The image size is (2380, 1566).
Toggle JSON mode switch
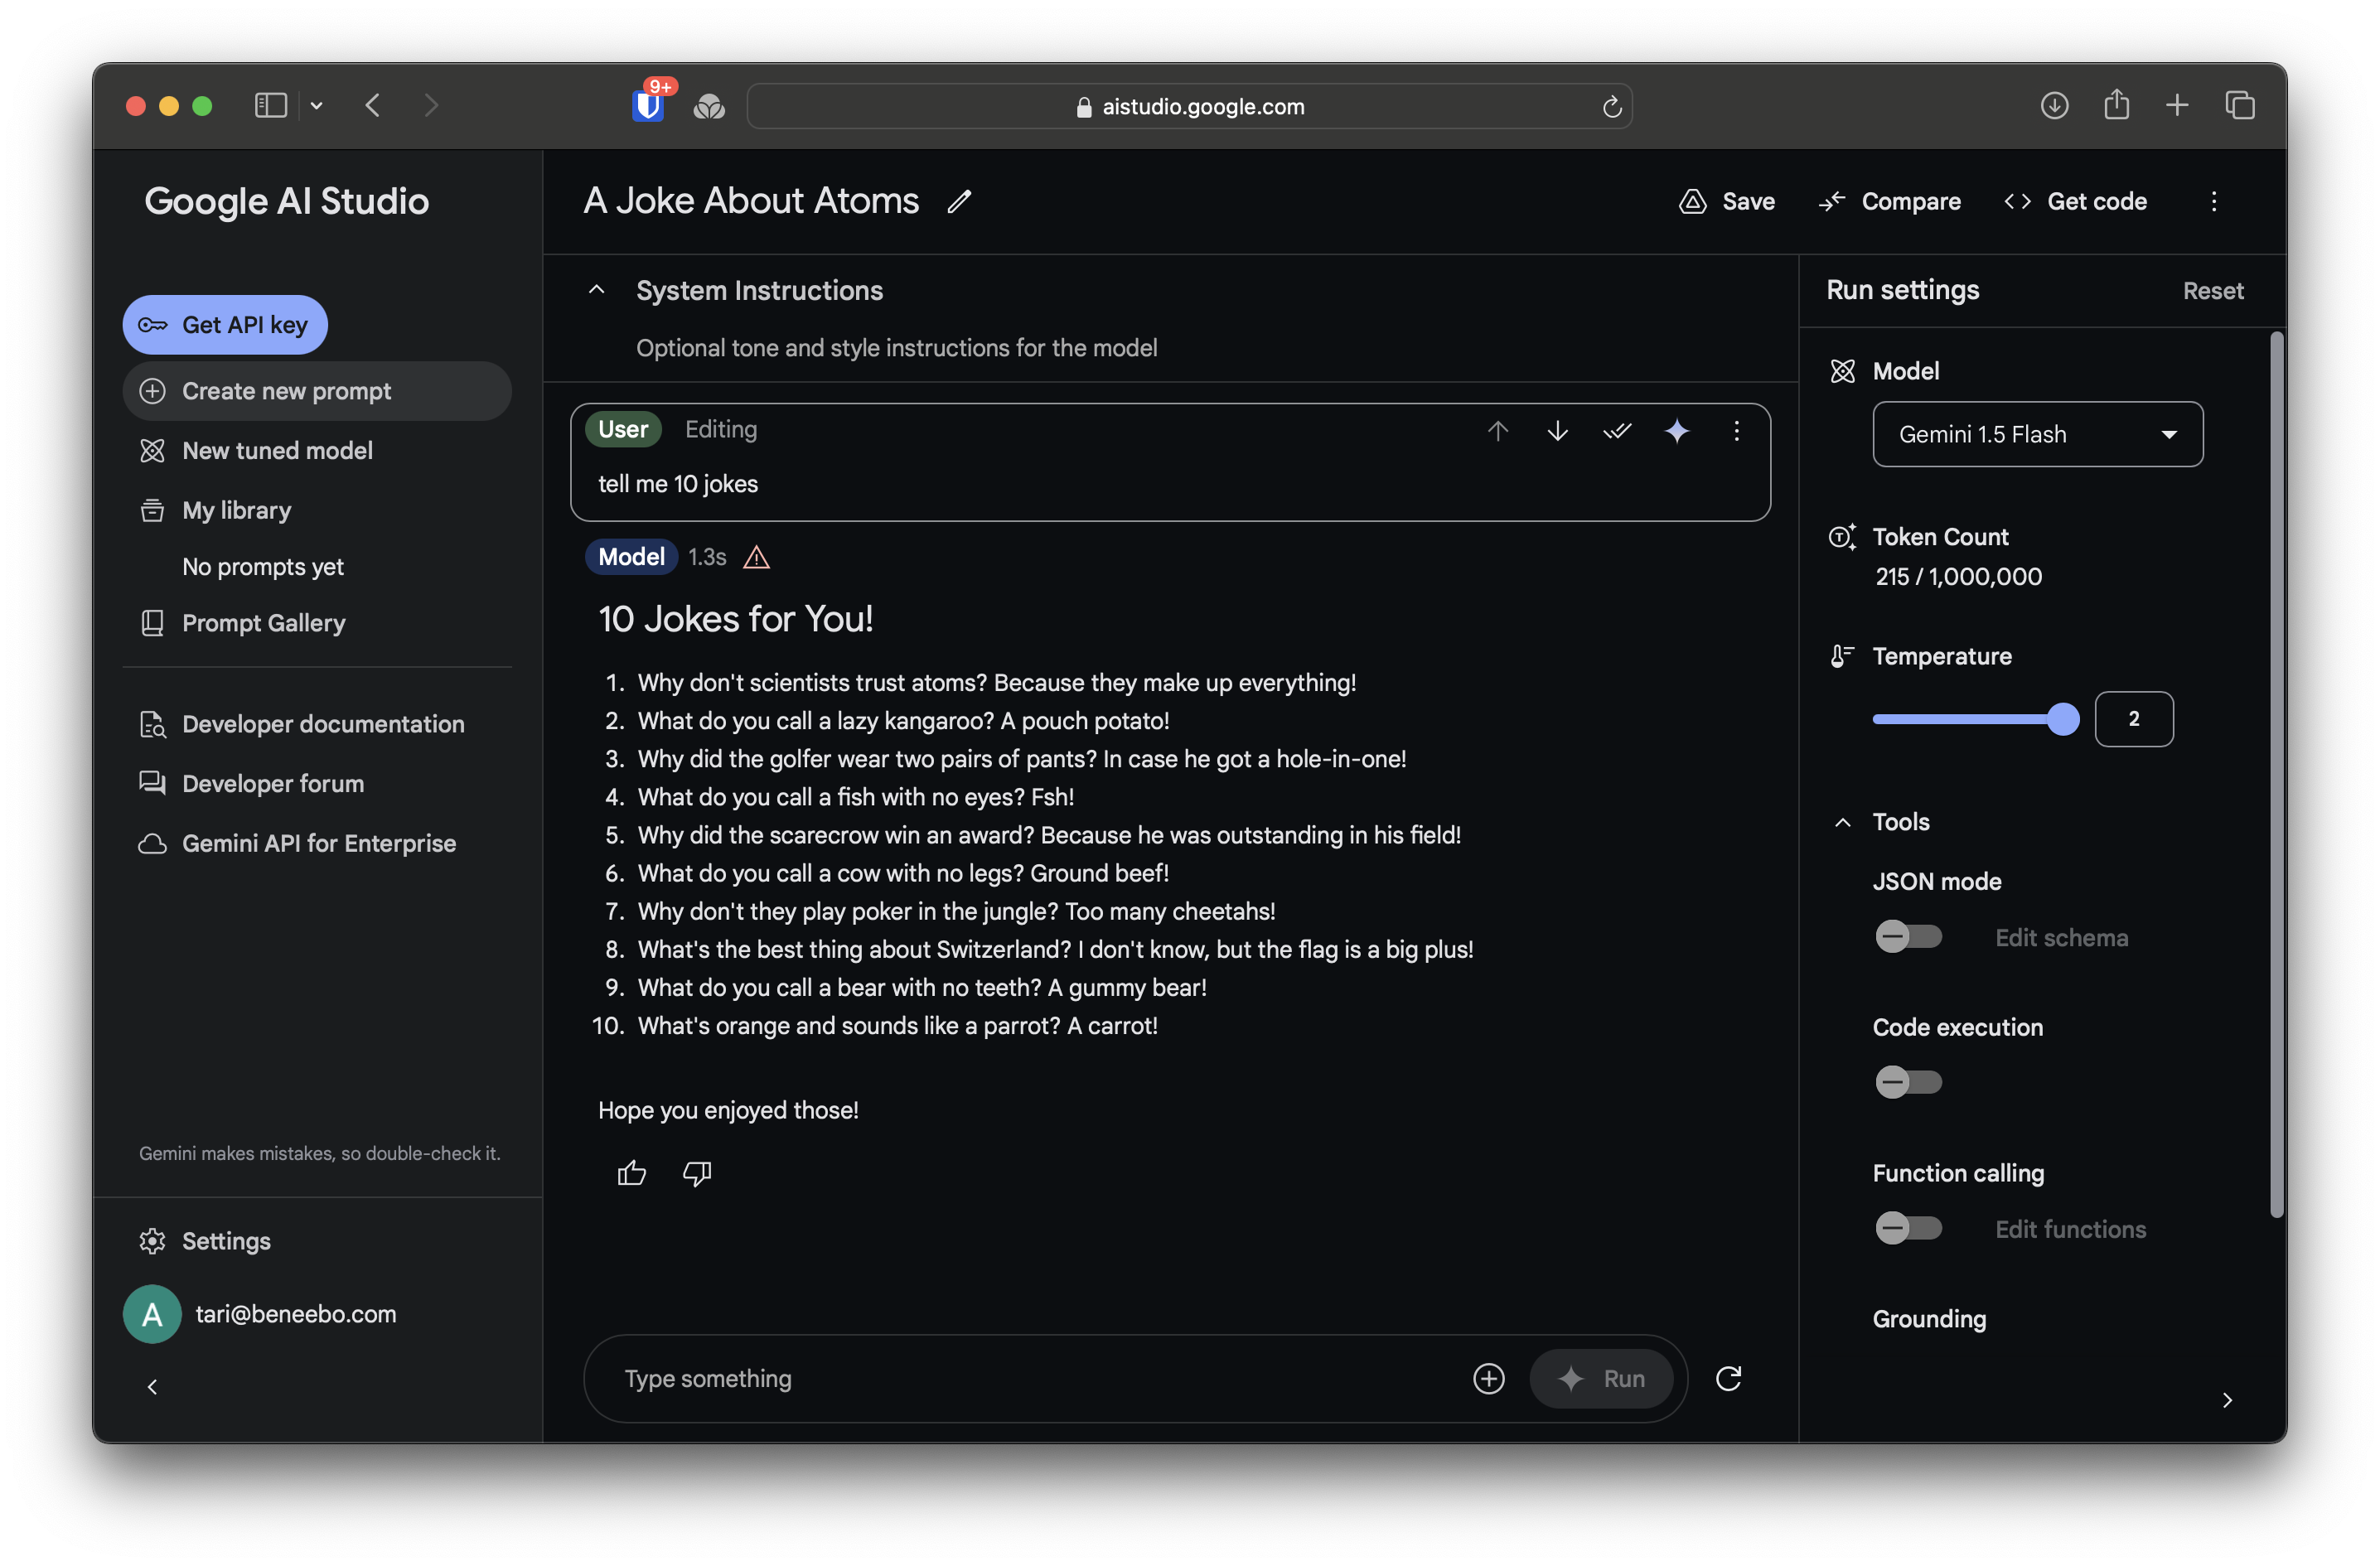1908,937
